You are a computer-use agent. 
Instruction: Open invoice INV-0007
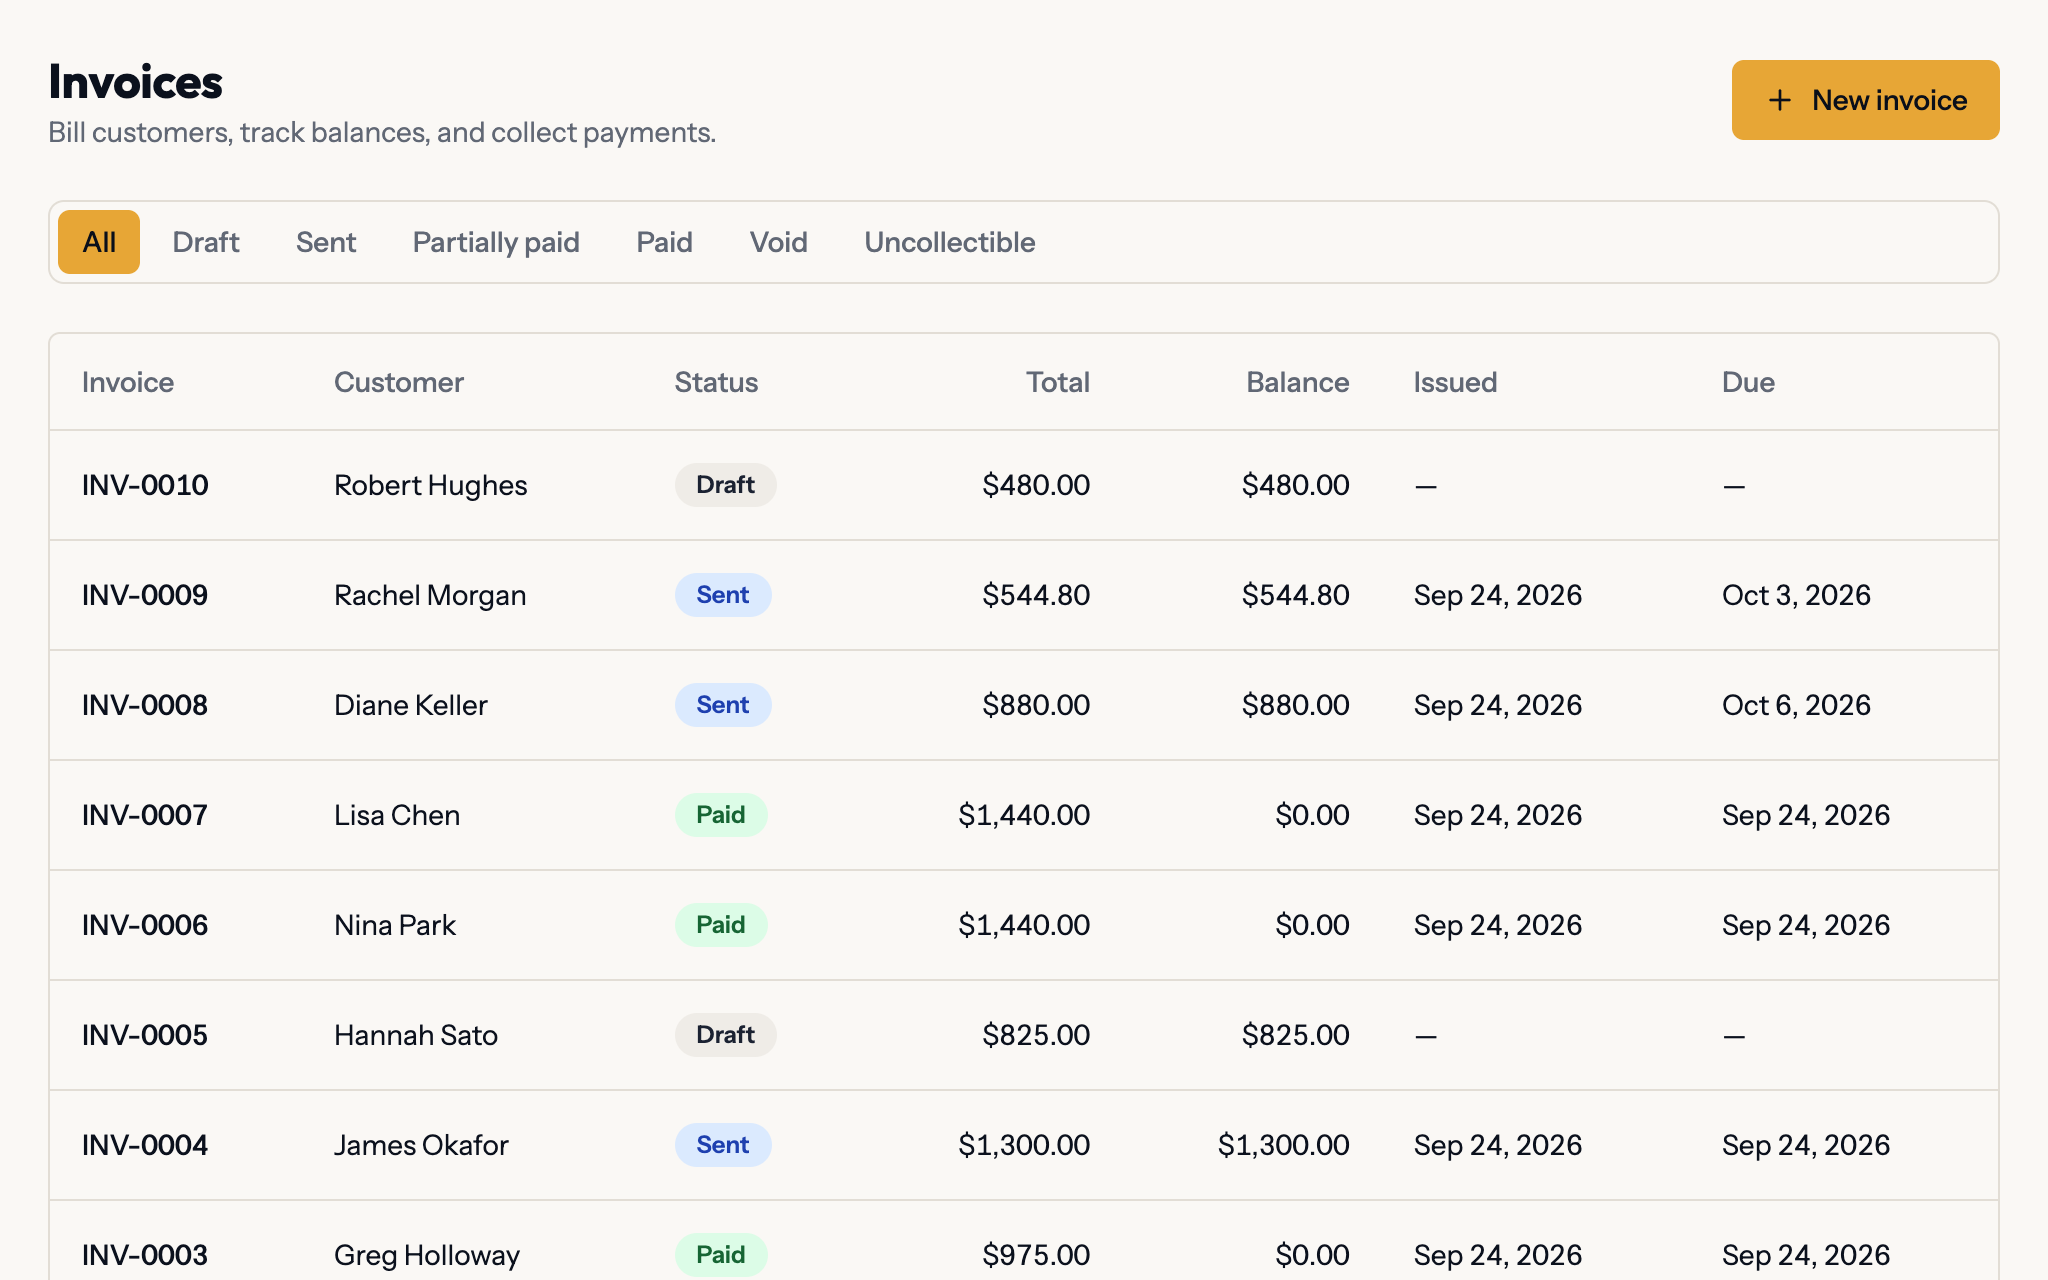pyautogui.click(x=145, y=815)
